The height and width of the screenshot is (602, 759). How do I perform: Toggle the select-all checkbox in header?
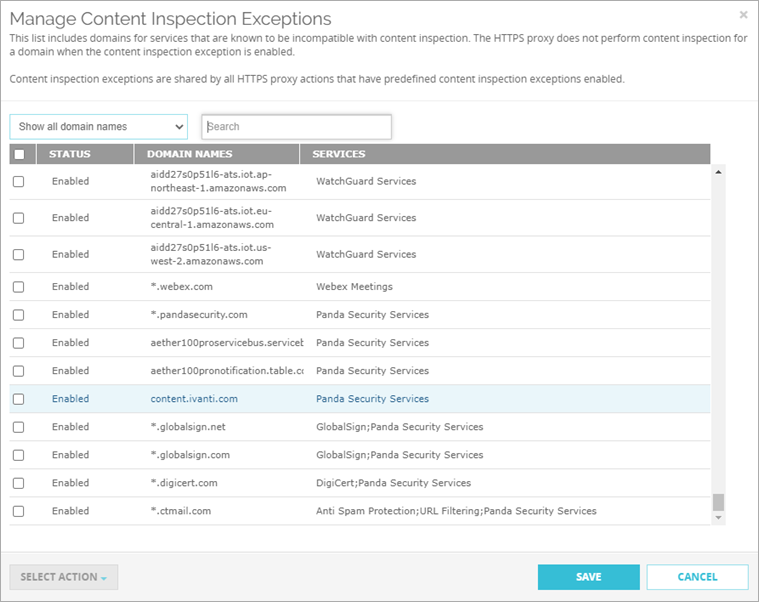(18, 154)
